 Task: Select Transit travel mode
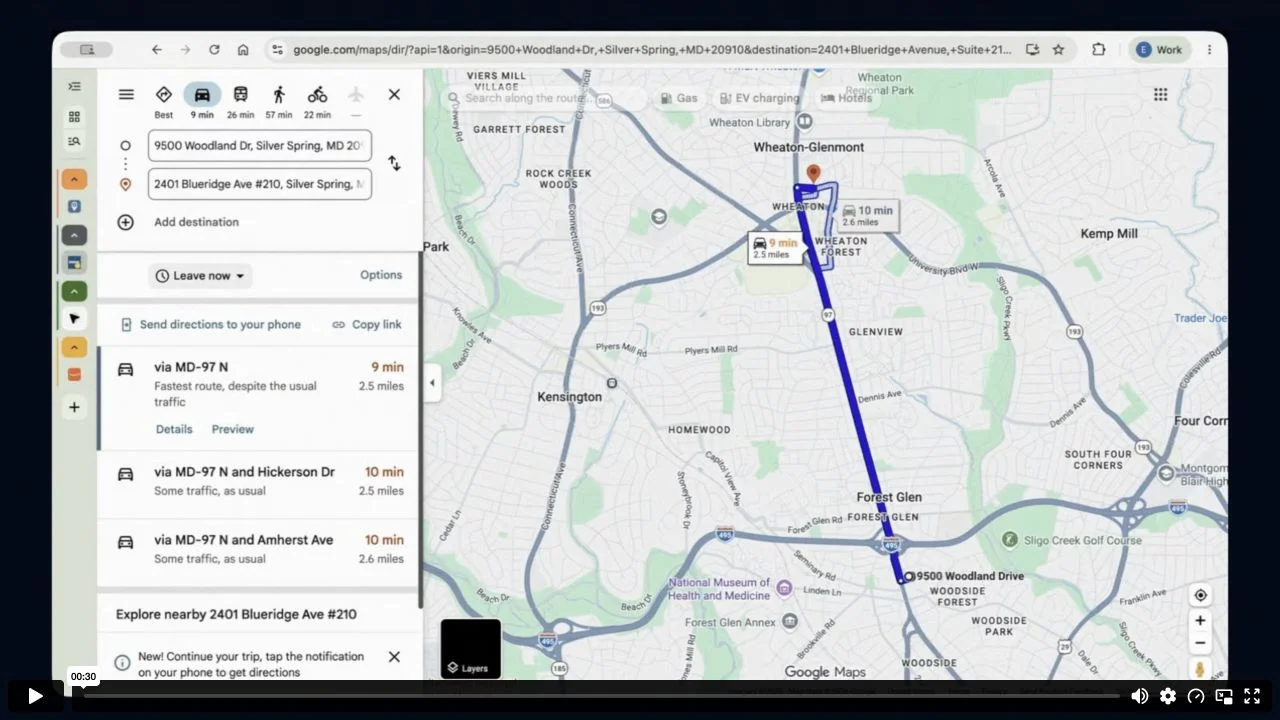click(x=240, y=101)
